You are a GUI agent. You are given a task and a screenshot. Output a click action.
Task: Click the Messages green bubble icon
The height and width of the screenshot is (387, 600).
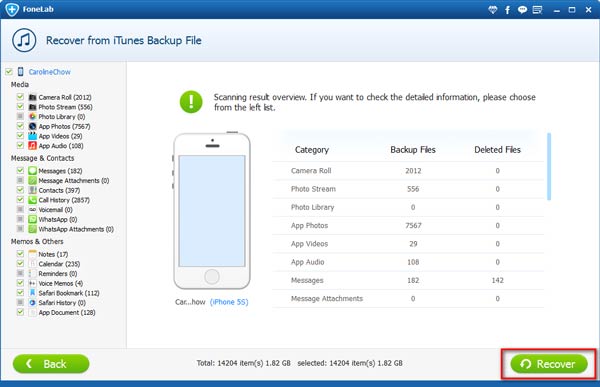[33, 171]
